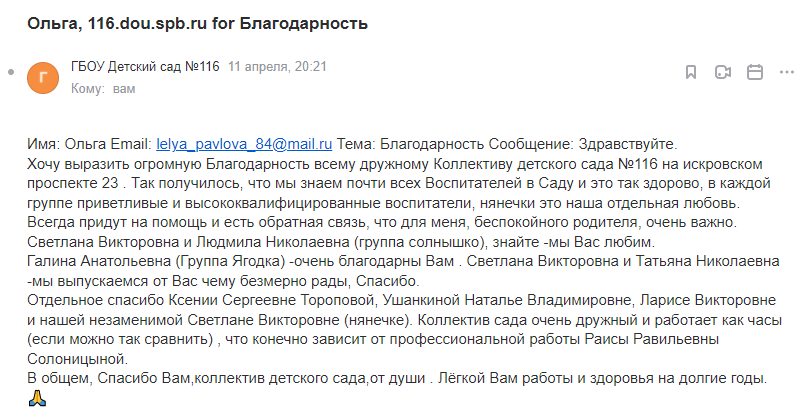
Task: Click the closing line starting "В общем, Спасибо Вам"
Action: tap(397, 378)
